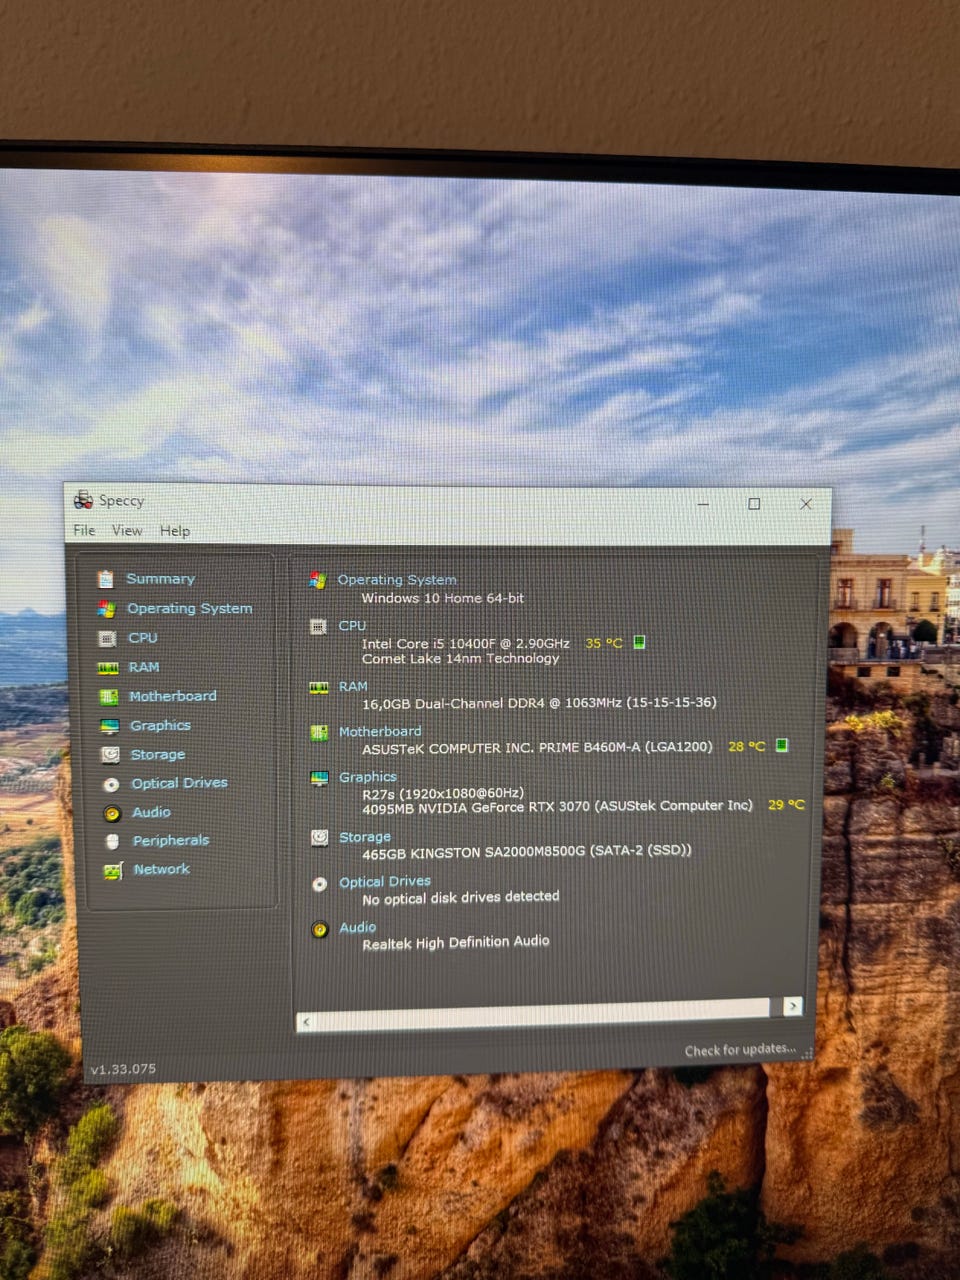Screen dimensions: 960x1280
Task: Click the RAM icon in summary pane
Action: (x=319, y=688)
